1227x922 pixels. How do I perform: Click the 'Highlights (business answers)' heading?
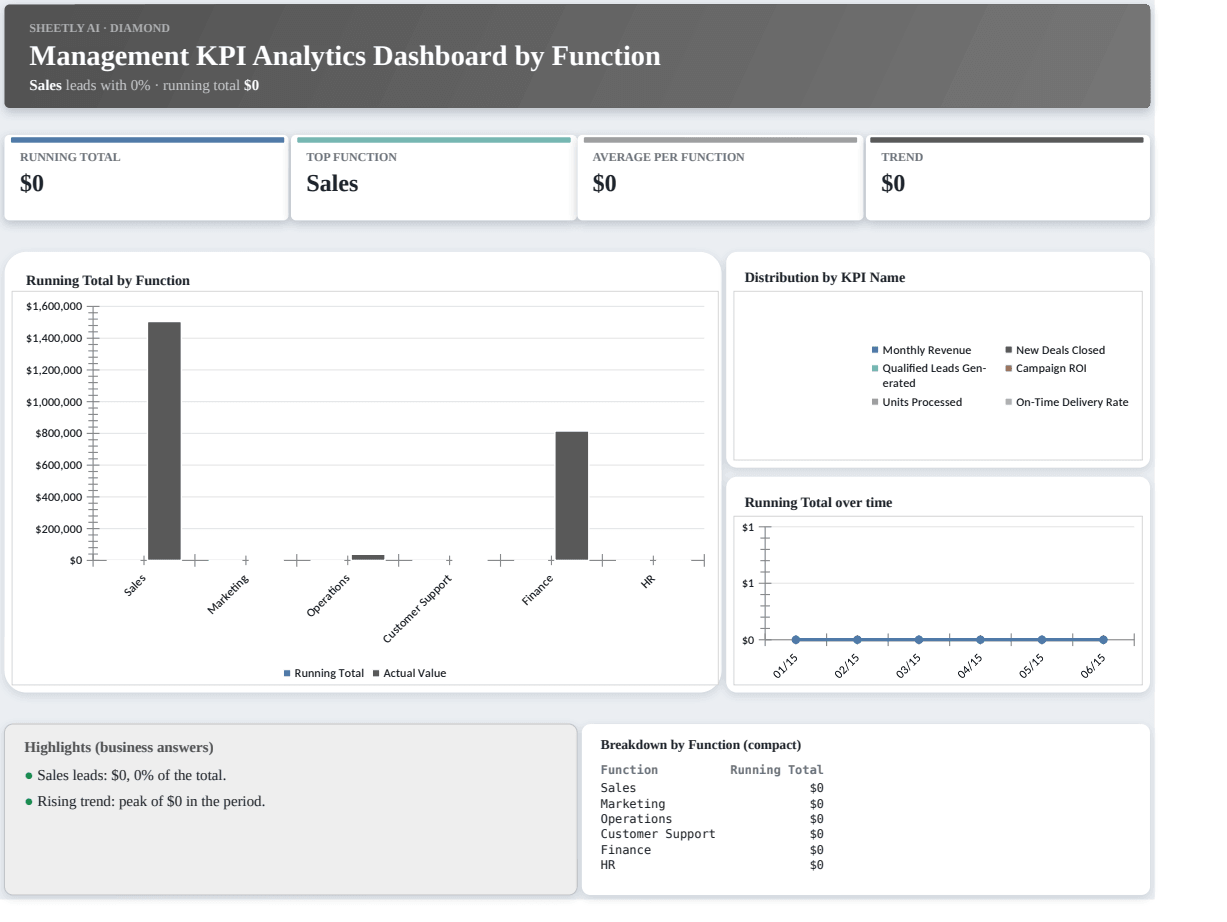(119, 747)
